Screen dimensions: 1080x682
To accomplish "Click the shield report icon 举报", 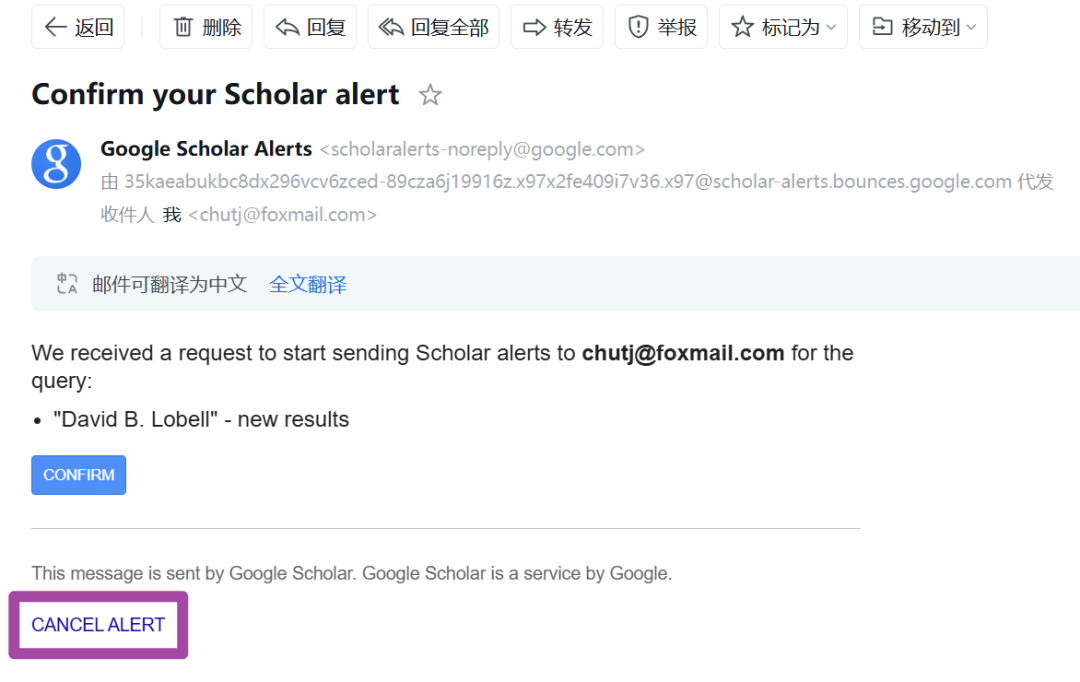I will pyautogui.click(x=638, y=28).
